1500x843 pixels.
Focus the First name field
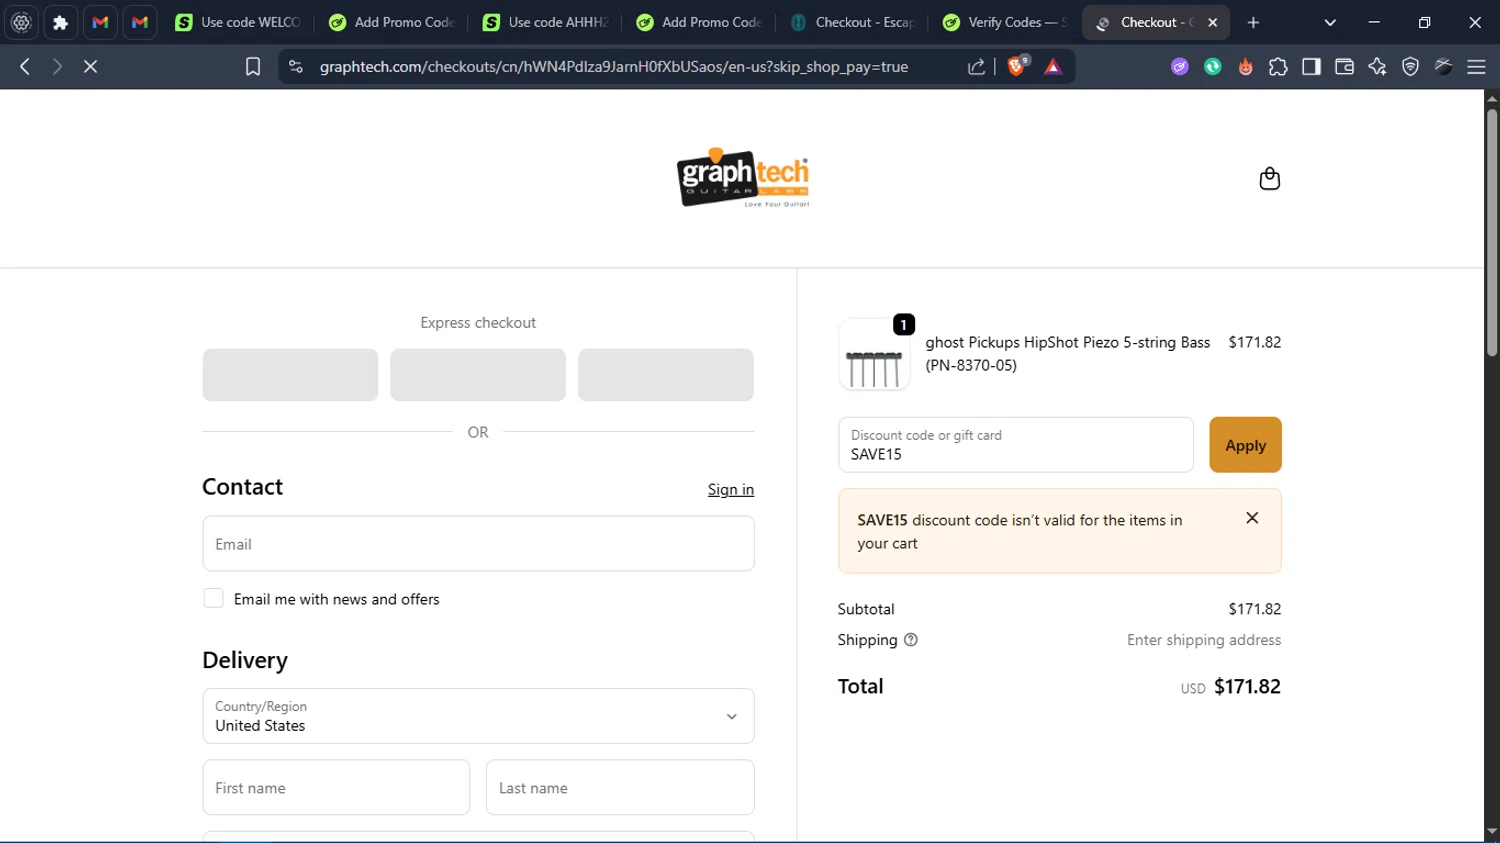[x=336, y=788]
